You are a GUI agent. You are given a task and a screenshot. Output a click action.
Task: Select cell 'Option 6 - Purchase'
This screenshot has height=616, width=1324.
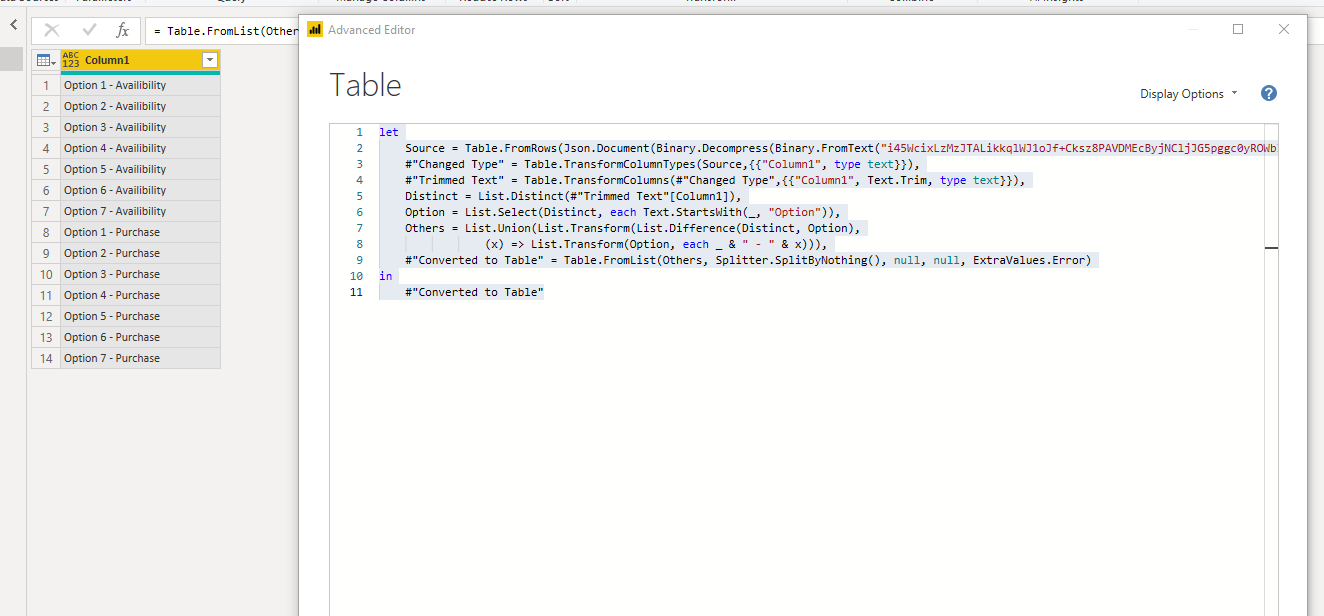(140, 337)
